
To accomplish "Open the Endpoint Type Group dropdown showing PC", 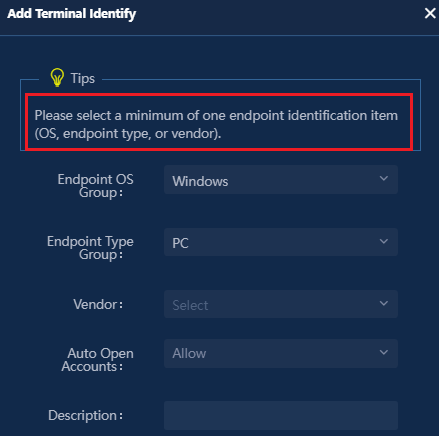I will click(x=281, y=242).
